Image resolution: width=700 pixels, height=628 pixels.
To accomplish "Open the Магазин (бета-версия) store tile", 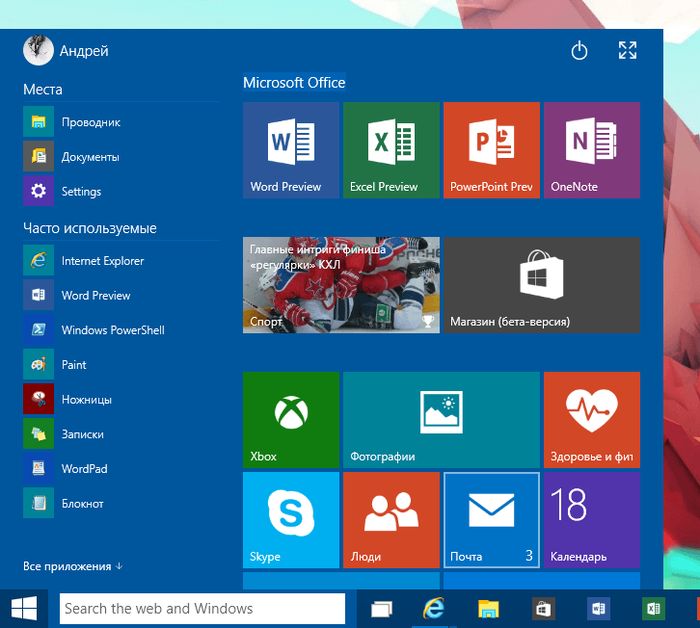I will 542,285.
